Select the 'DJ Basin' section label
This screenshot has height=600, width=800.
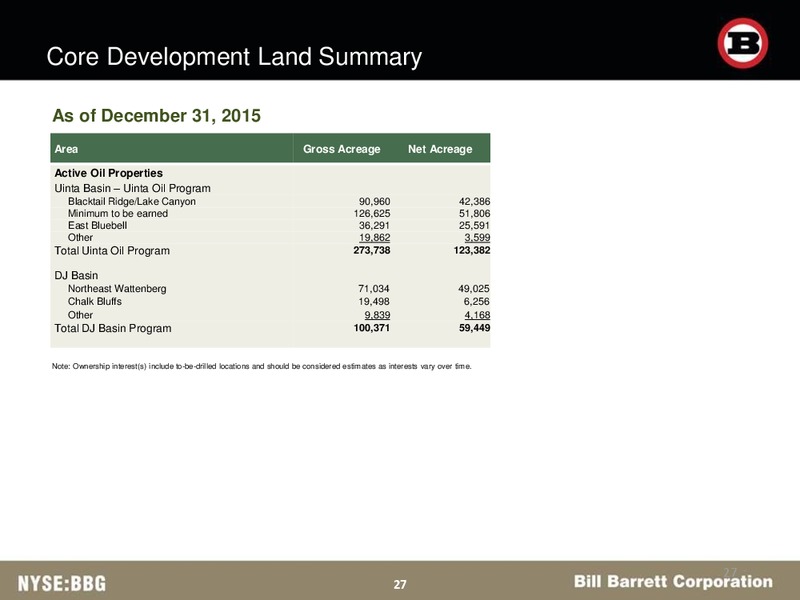[76, 276]
